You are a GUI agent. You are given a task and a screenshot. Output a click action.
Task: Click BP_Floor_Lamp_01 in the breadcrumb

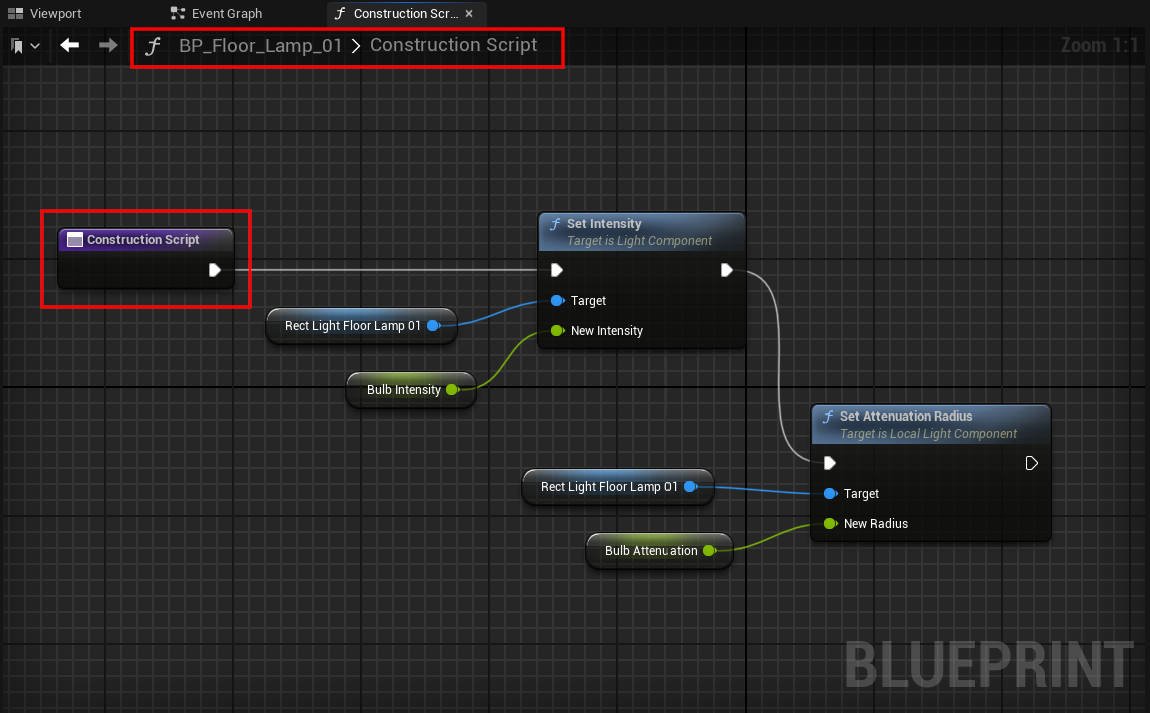point(260,45)
